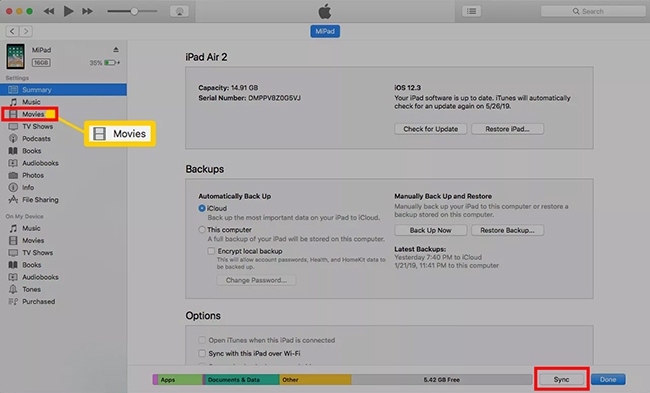The image size is (650, 393).
Task: Click the Restore iPad button
Action: tap(507, 129)
